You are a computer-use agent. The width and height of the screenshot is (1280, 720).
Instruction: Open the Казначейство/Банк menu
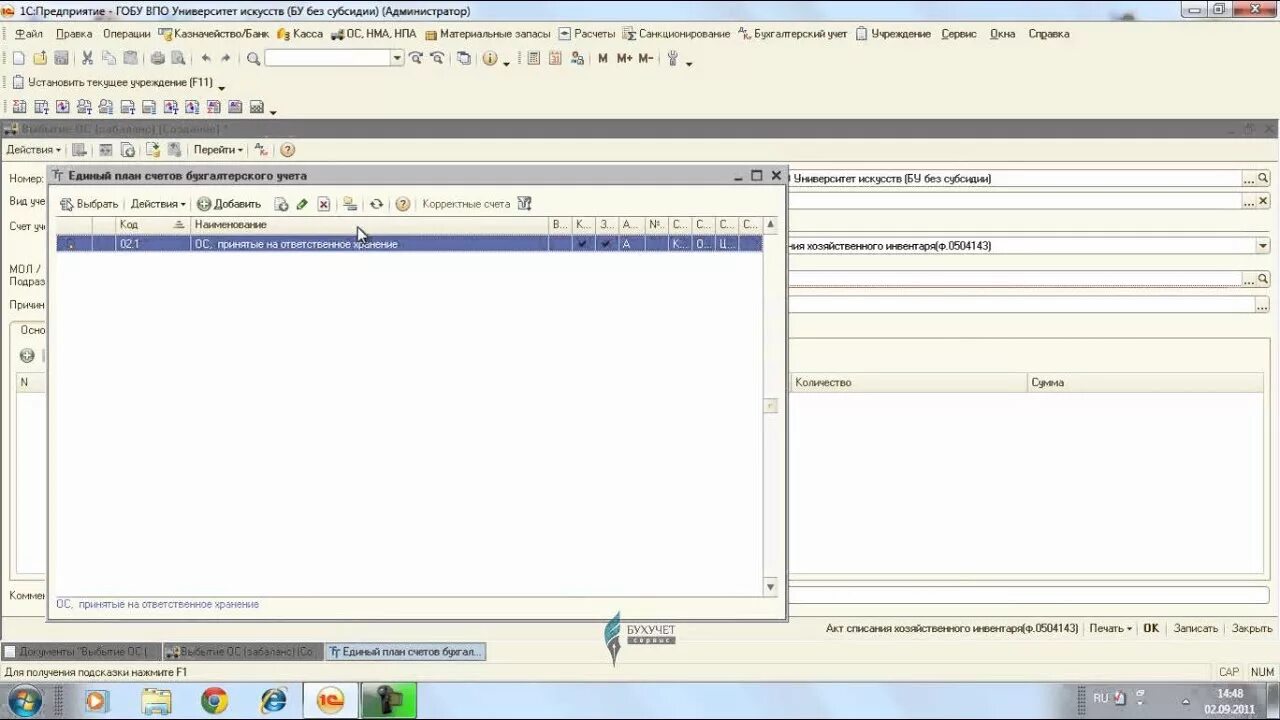point(213,34)
